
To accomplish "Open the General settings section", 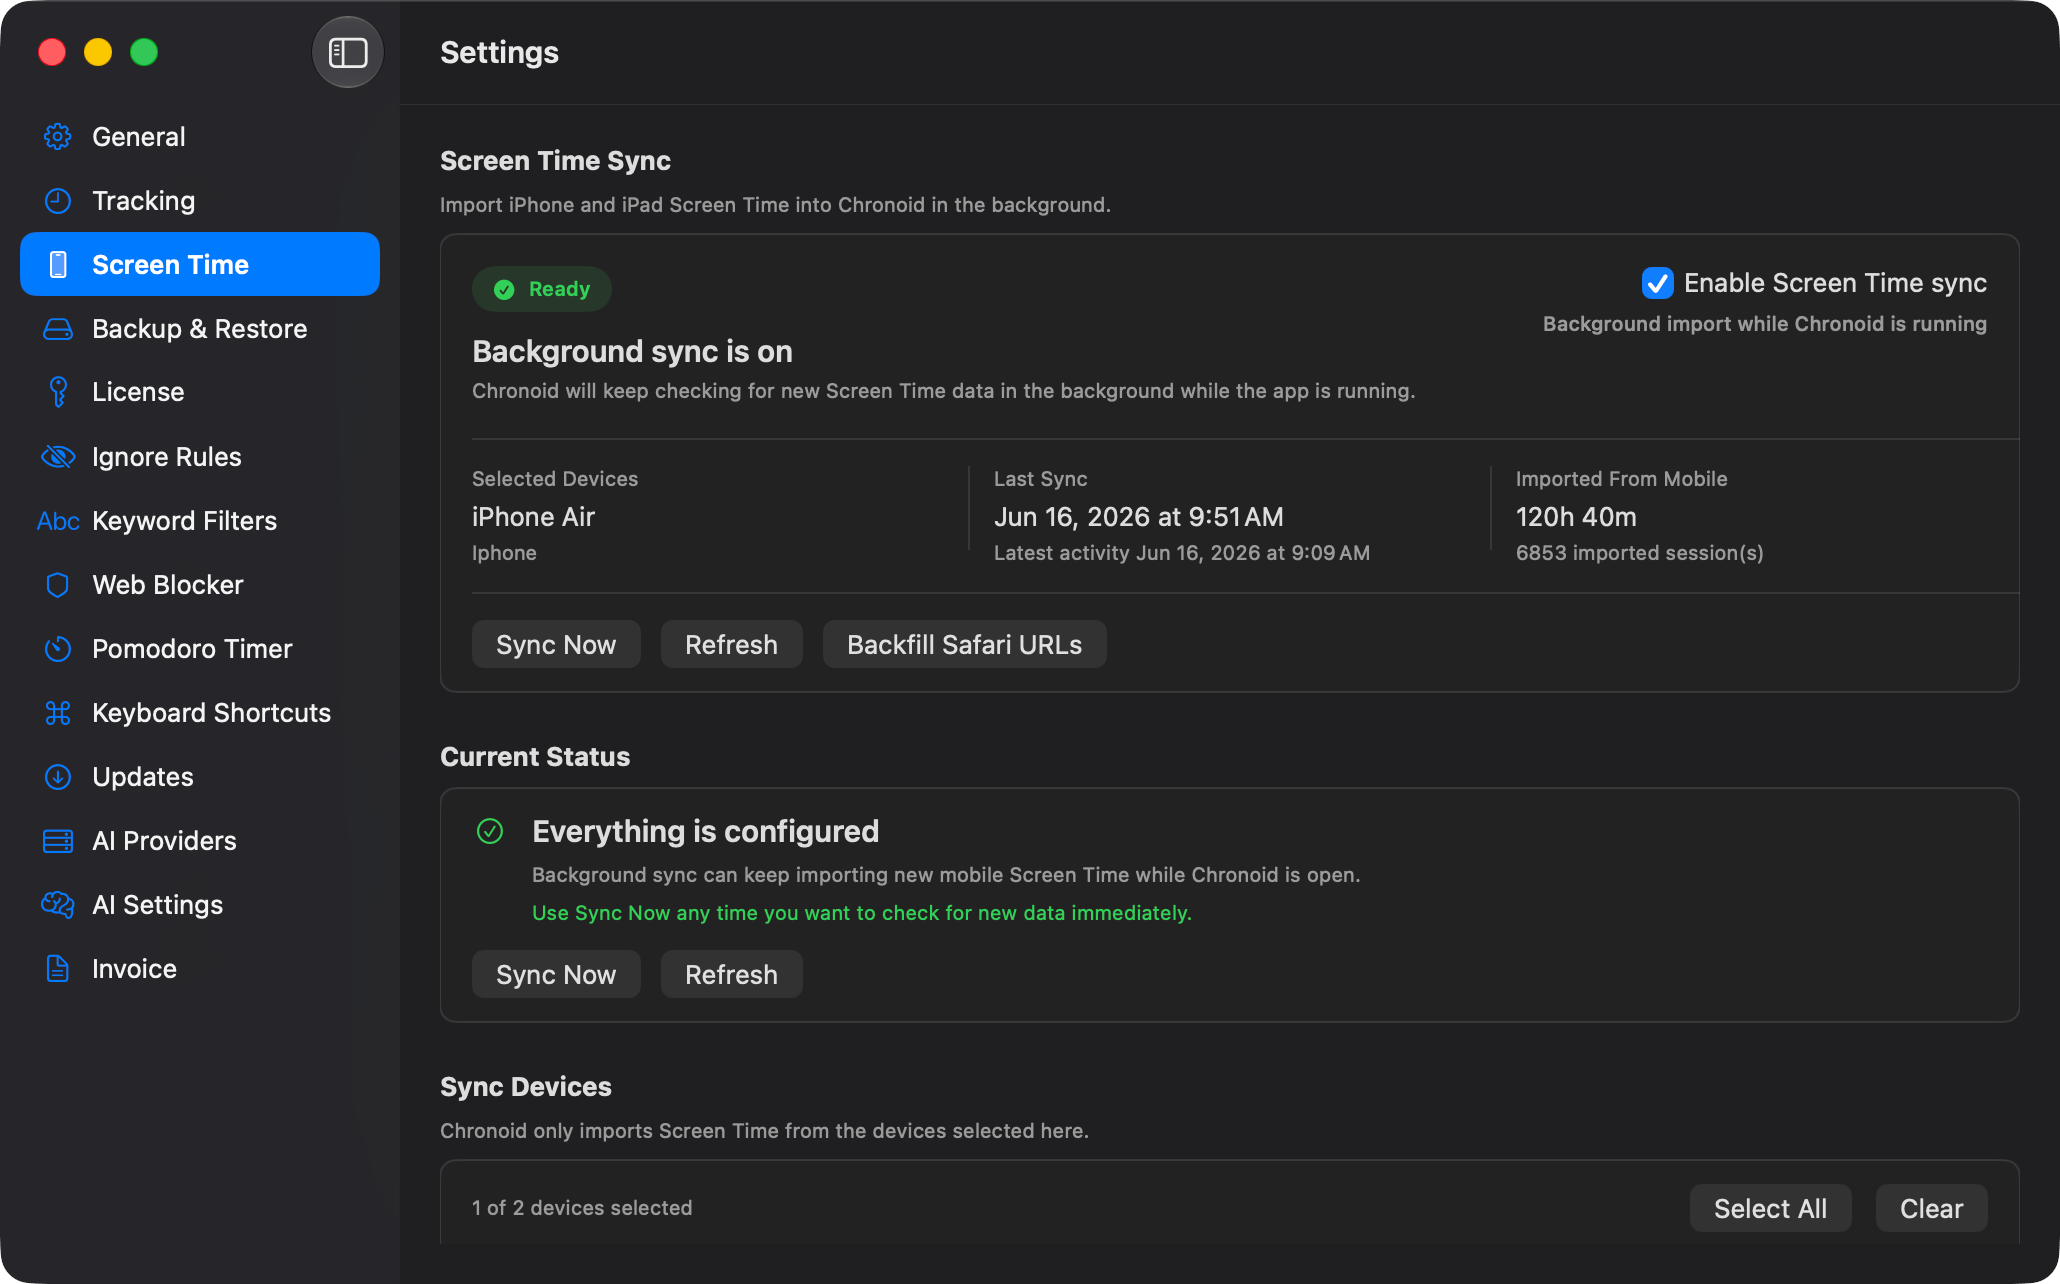I will coord(200,137).
